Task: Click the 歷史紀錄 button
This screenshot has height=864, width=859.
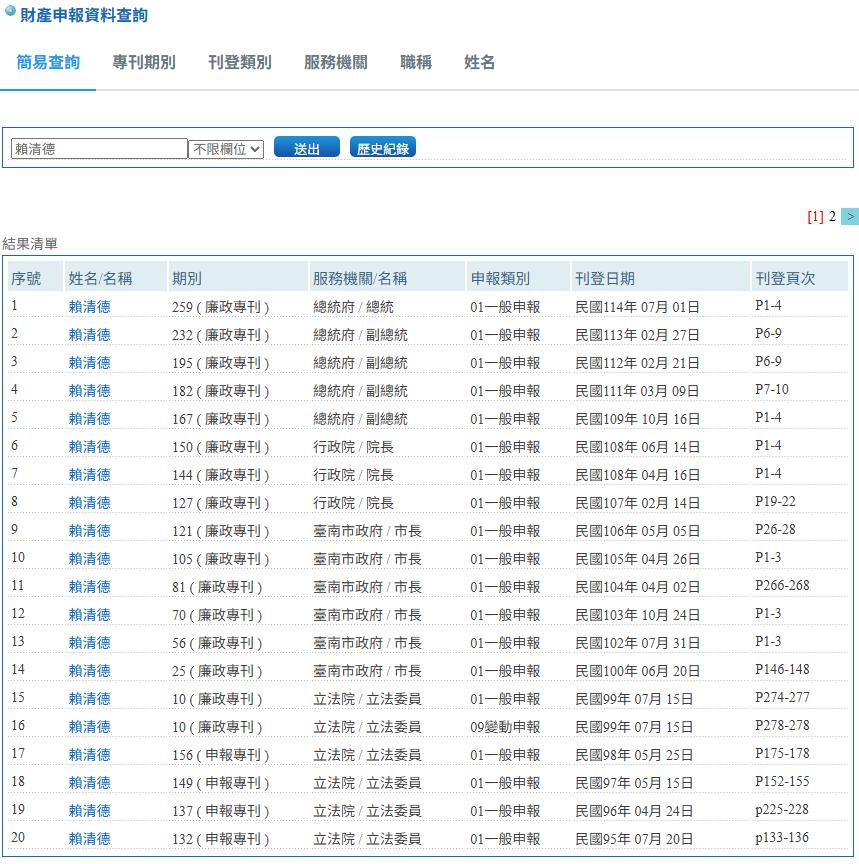Action: click(x=383, y=148)
